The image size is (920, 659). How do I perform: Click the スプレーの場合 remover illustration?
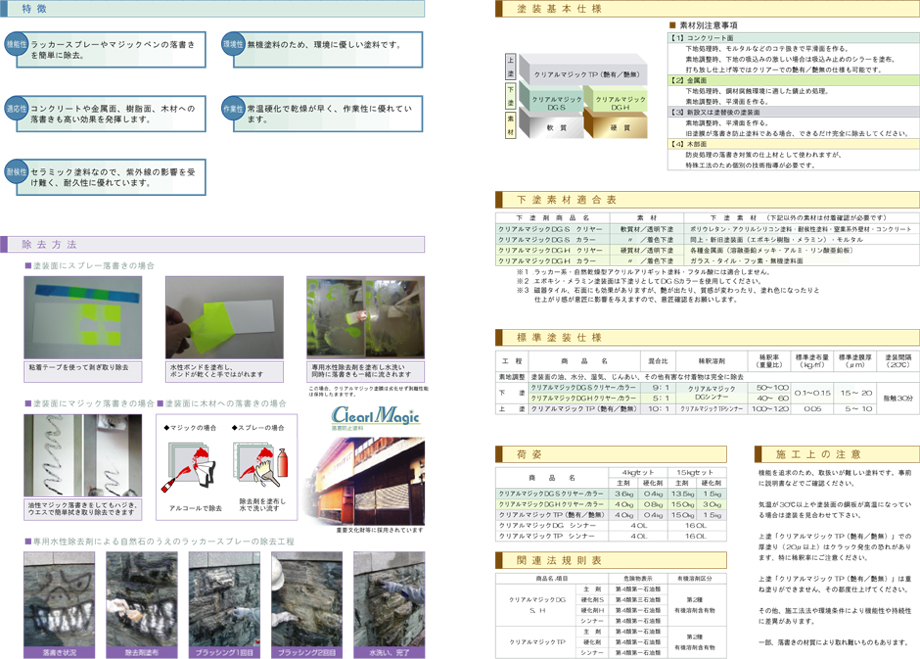pos(261,467)
